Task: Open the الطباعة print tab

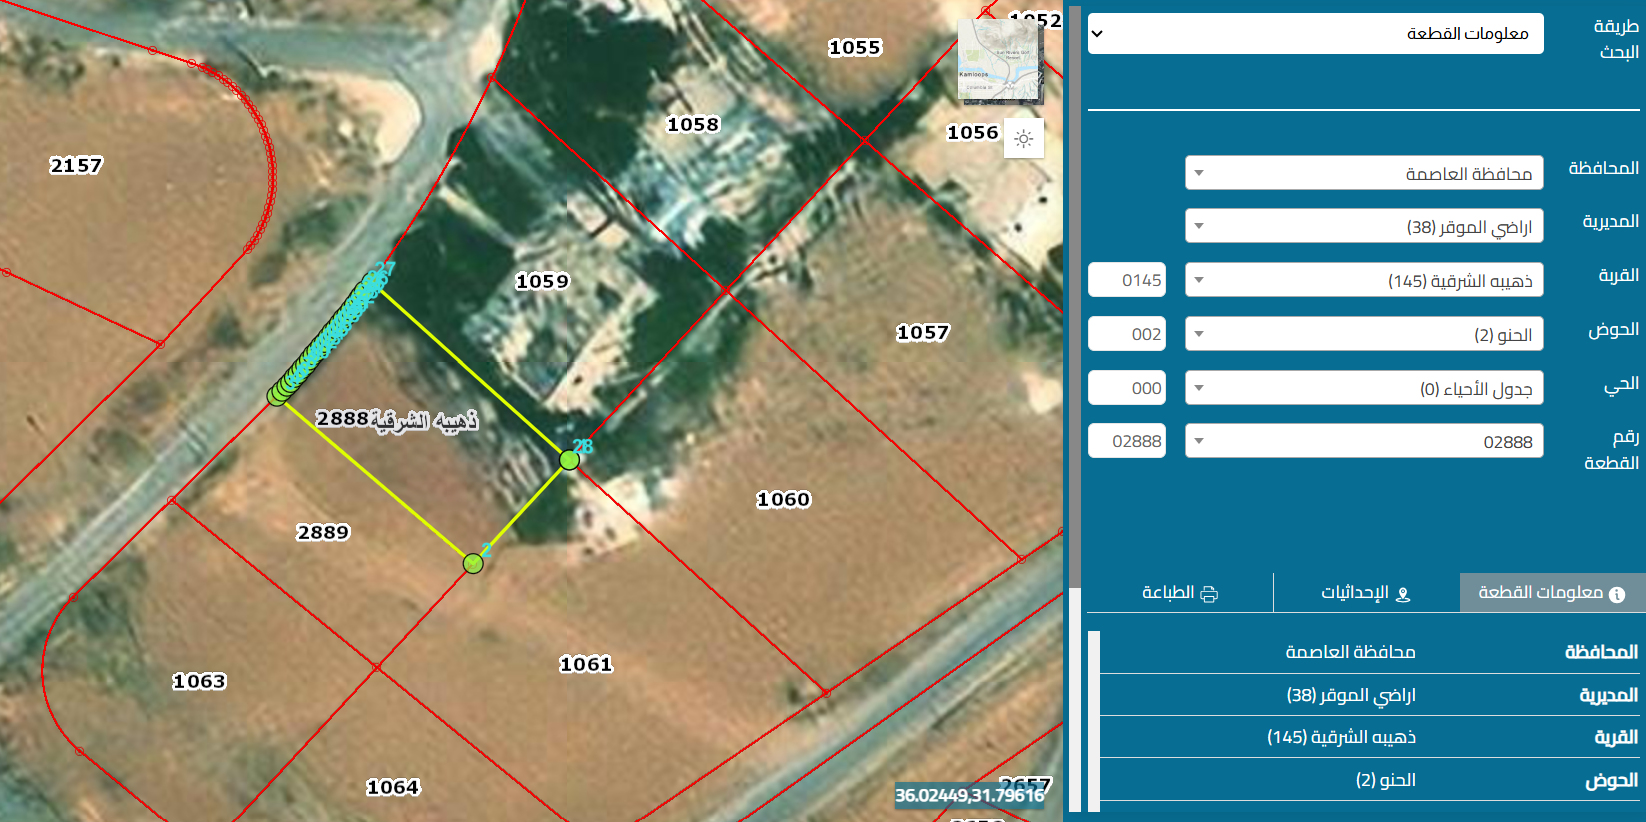Action: tap(1180, 593)
